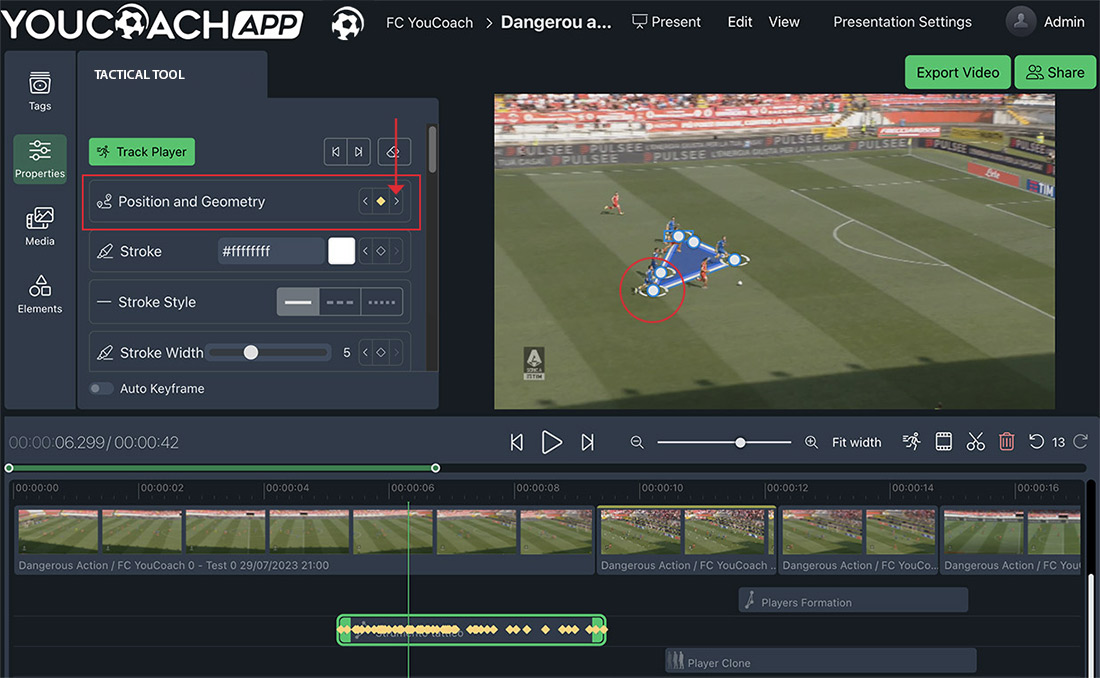The image size is (1100, 678).
Task: Click Fit width in timeline controls
Action: [x=857, y=442]
